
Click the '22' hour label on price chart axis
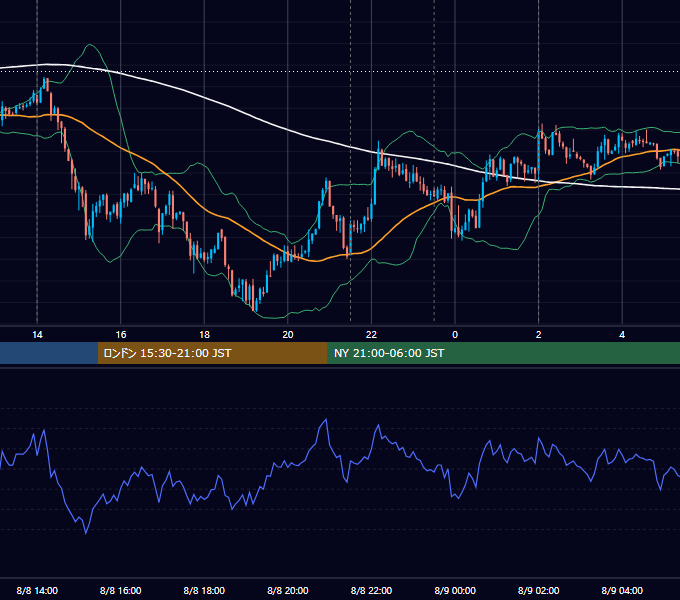371,335
